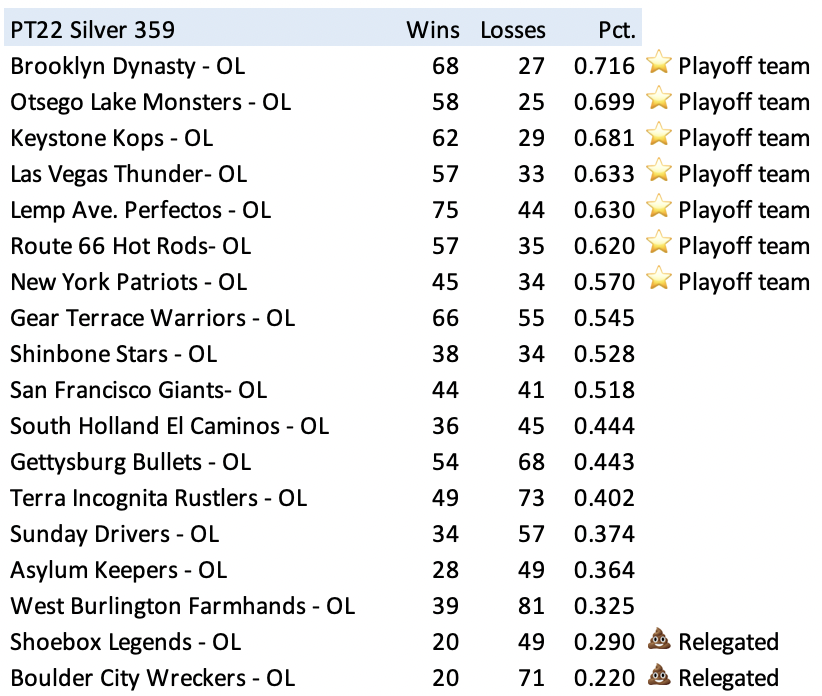Click the relegated emoji for Shoebox Legends

click(x=658, y=641)
